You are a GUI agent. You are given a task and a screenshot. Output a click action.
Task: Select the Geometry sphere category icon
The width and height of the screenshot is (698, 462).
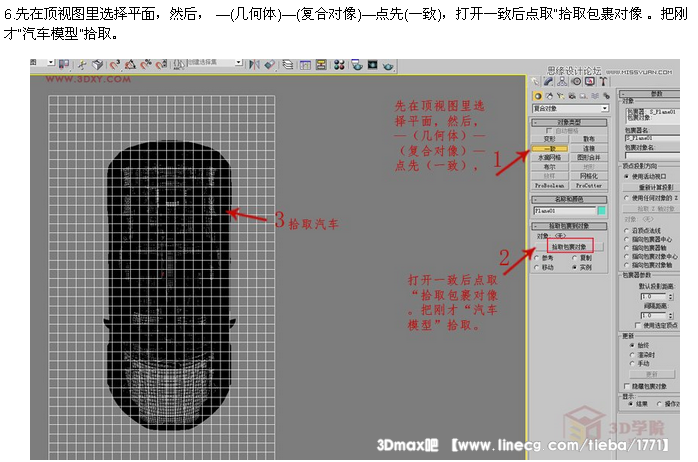coord(538,96)
